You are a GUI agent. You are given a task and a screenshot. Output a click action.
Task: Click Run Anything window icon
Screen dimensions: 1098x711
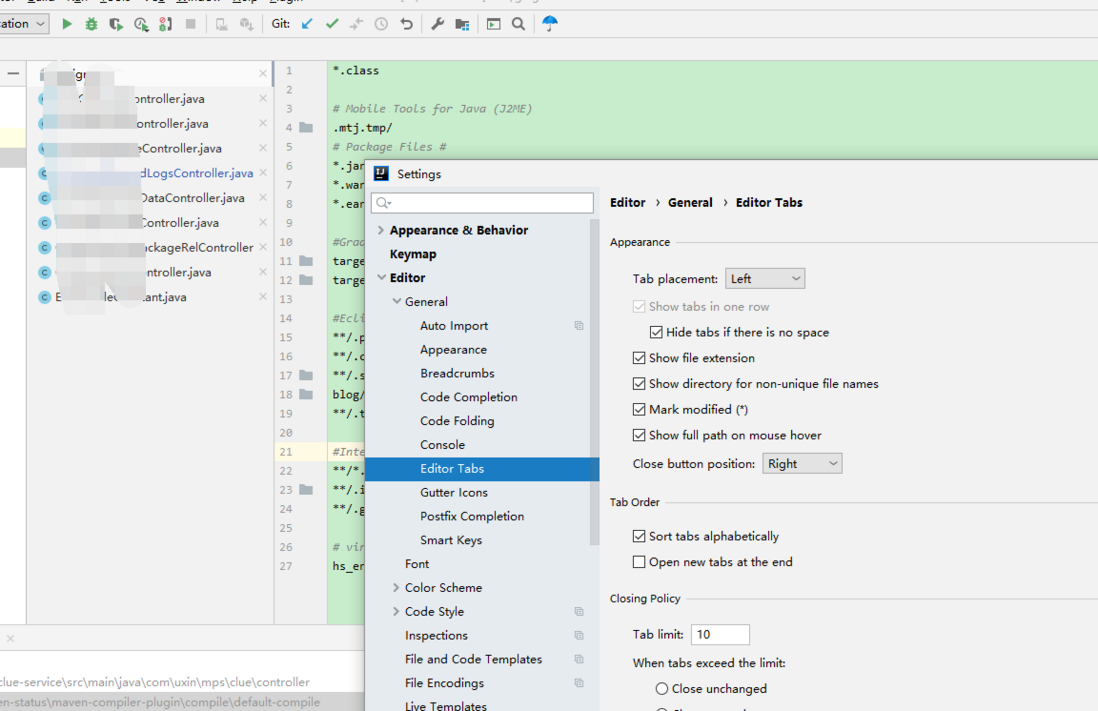coord(494,24)
